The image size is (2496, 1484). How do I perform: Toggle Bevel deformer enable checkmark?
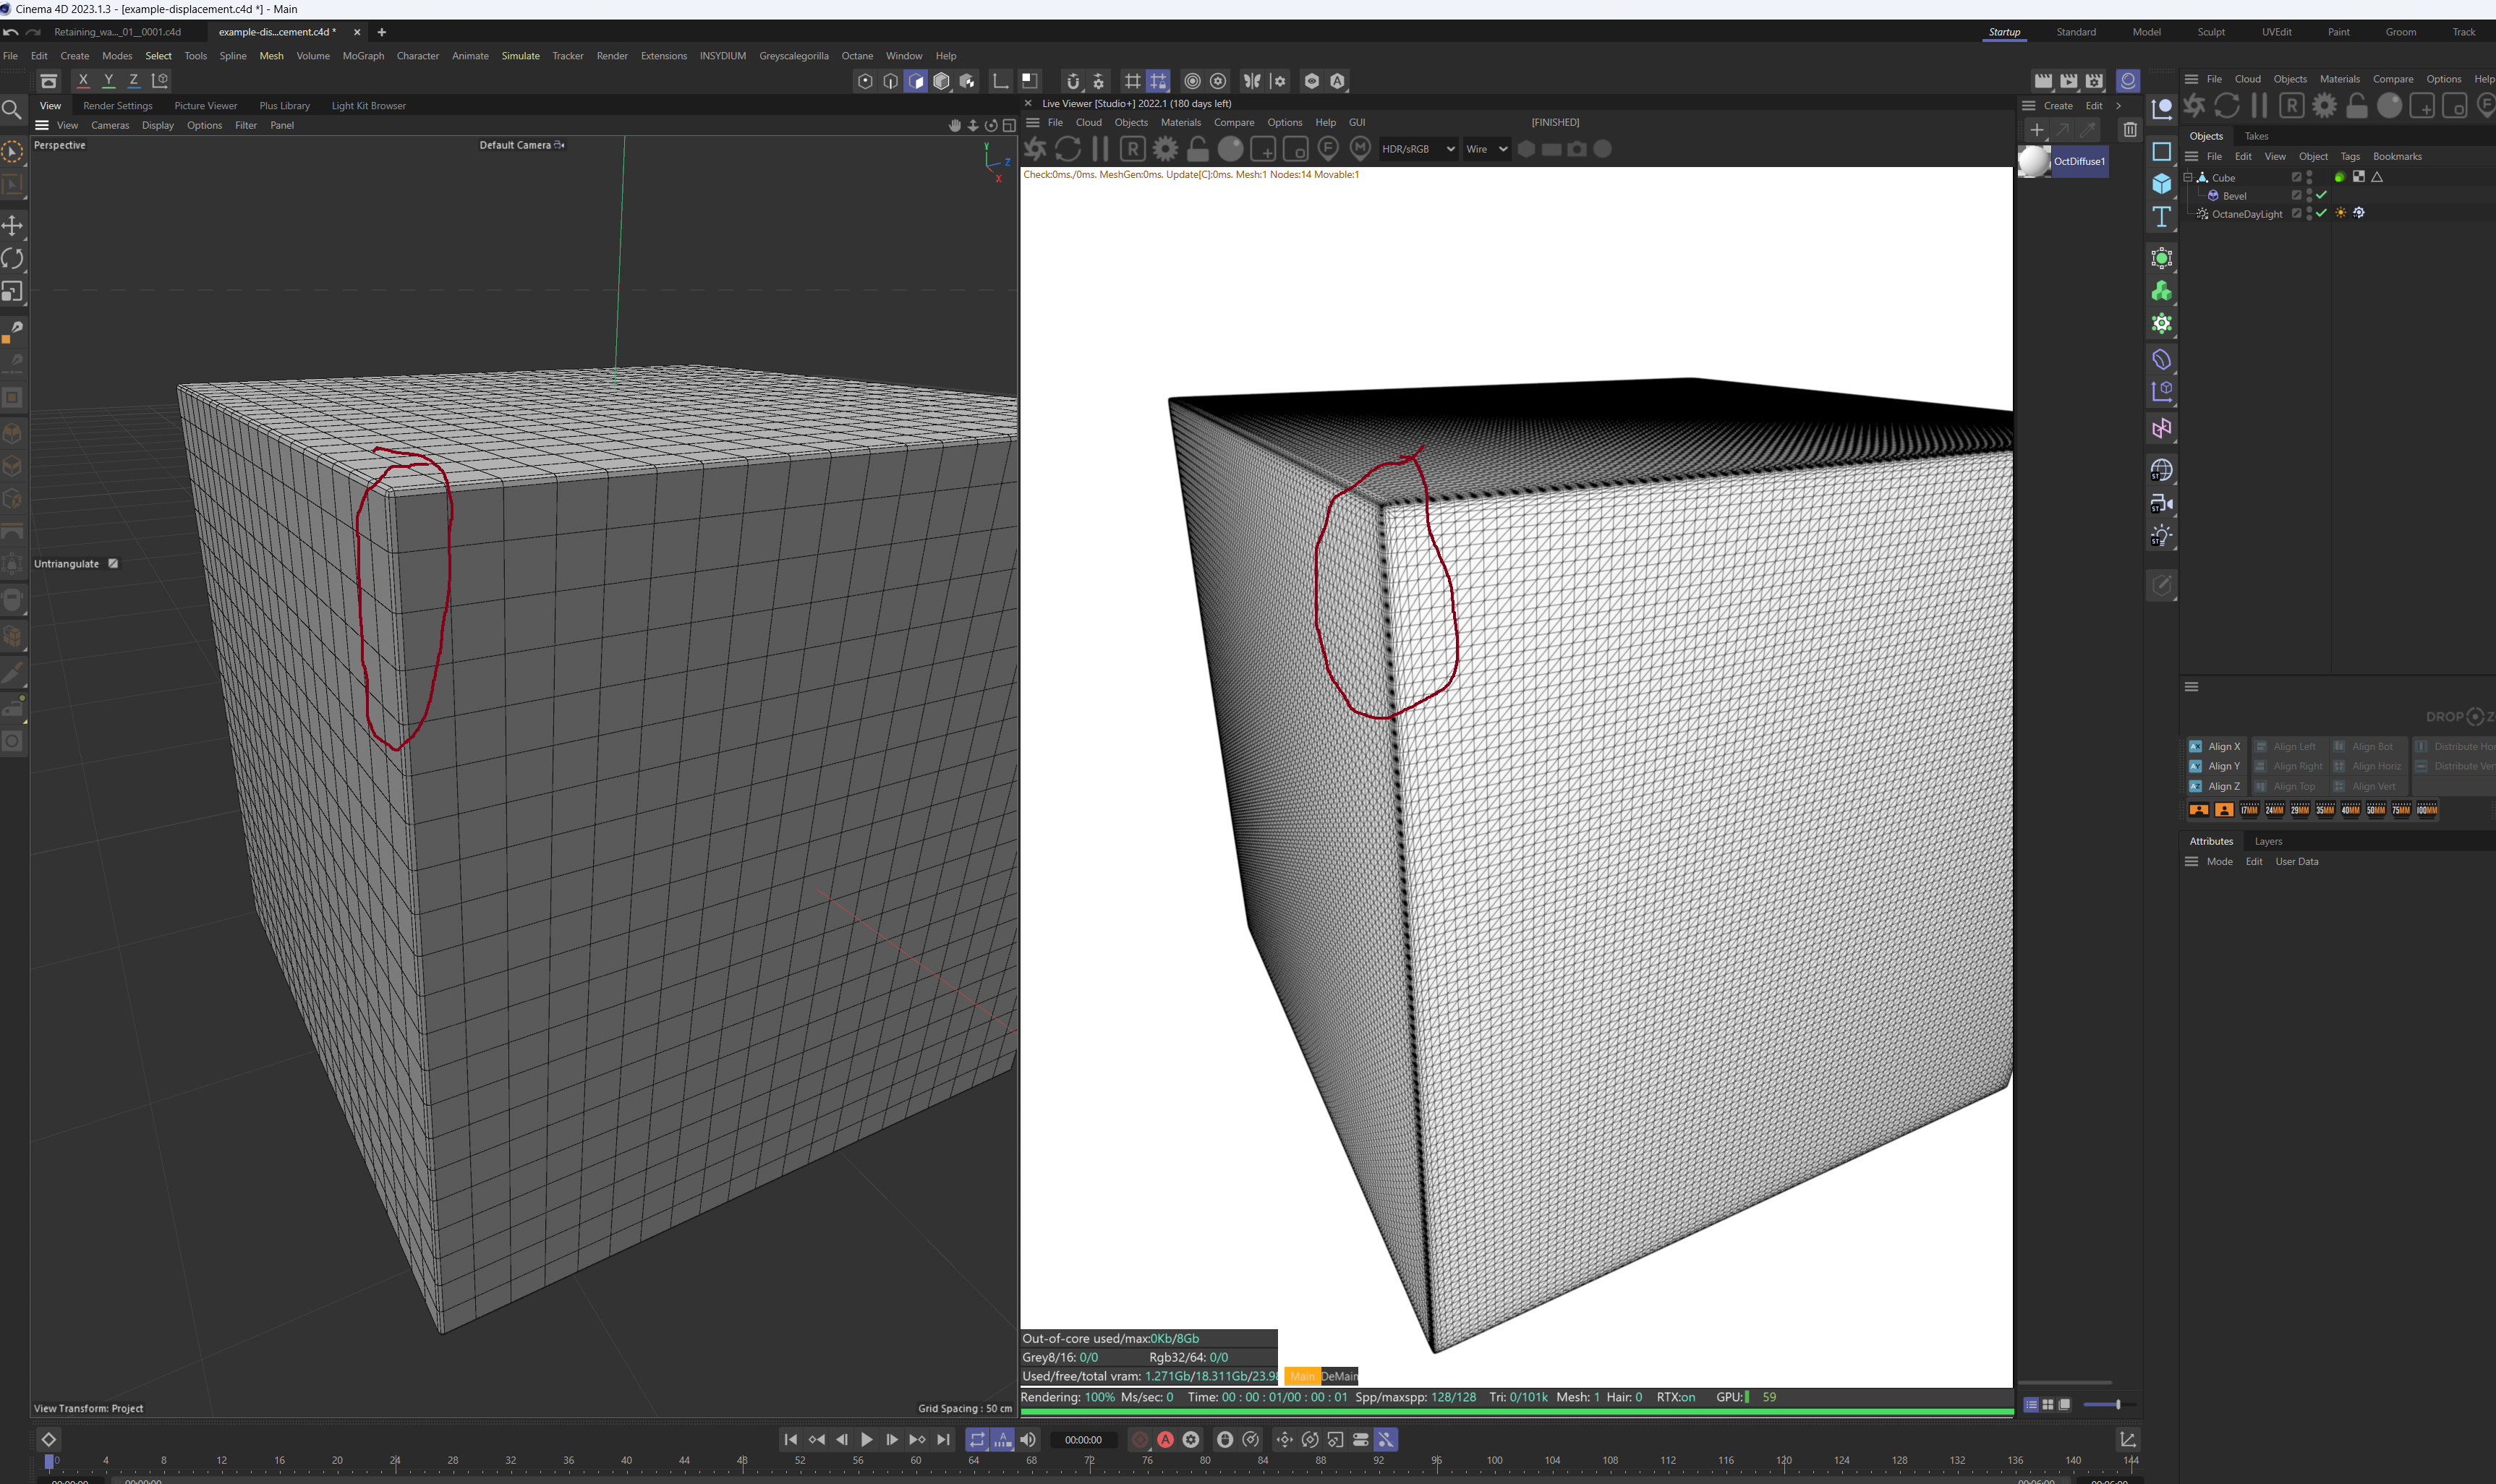(2321, 196)
